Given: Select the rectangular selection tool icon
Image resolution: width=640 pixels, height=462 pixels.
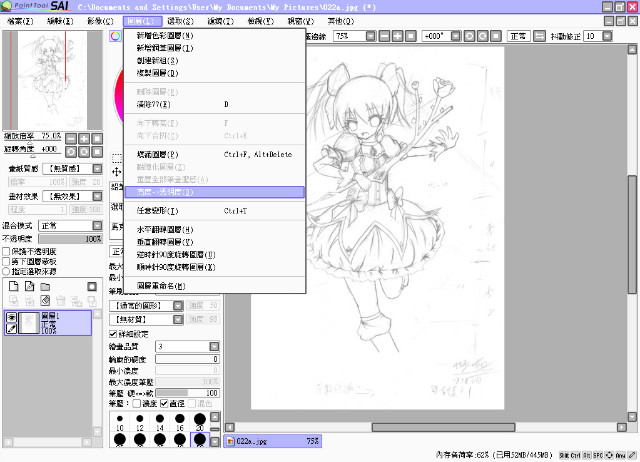Looking at the screenshot, I should (117, 158).
